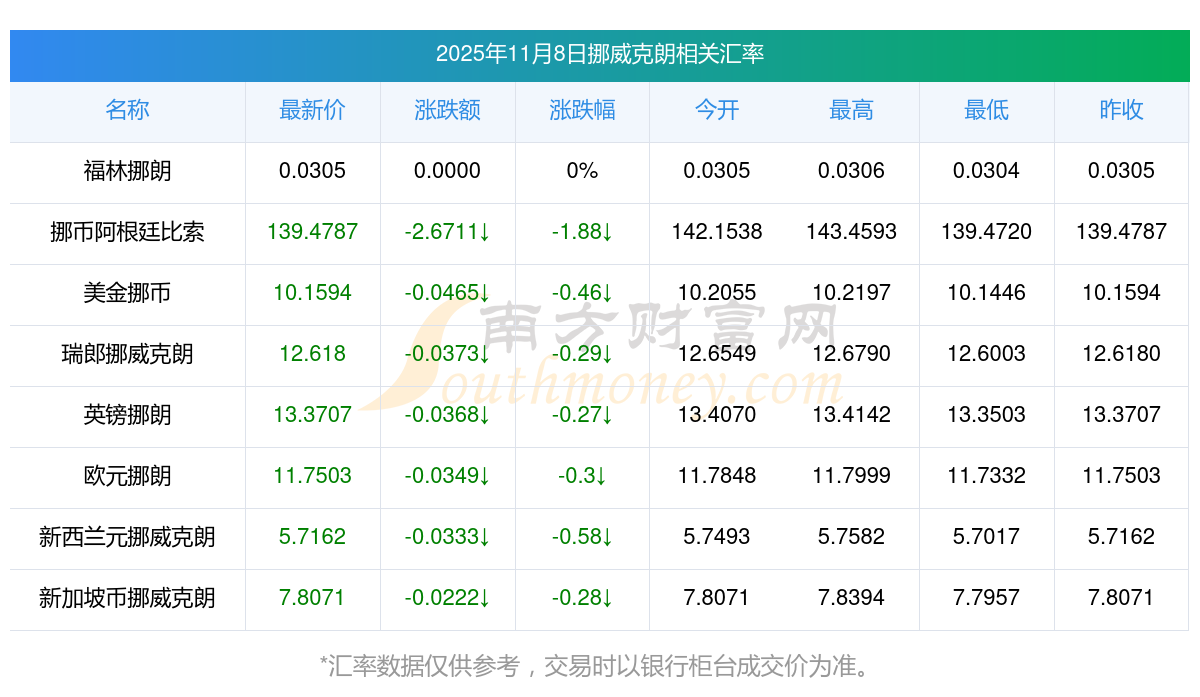Open the 欧元挪朗 currency pair
Screen dimensions: 1200x697
coord(127,476)
